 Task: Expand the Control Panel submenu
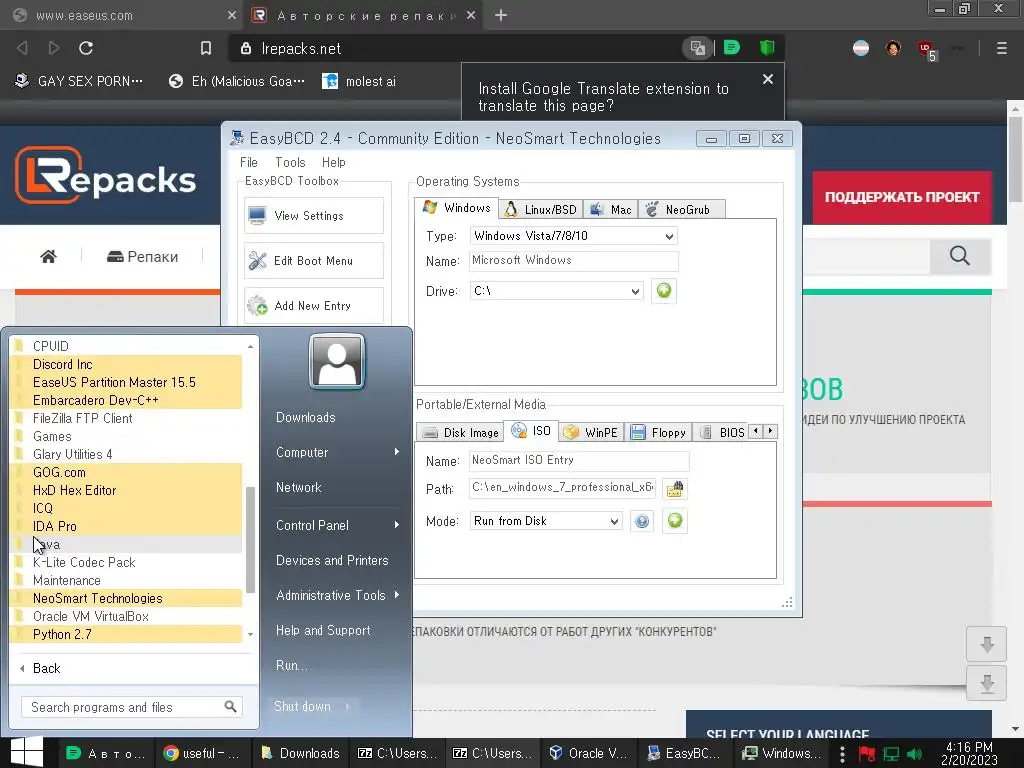tap(337, 525)
